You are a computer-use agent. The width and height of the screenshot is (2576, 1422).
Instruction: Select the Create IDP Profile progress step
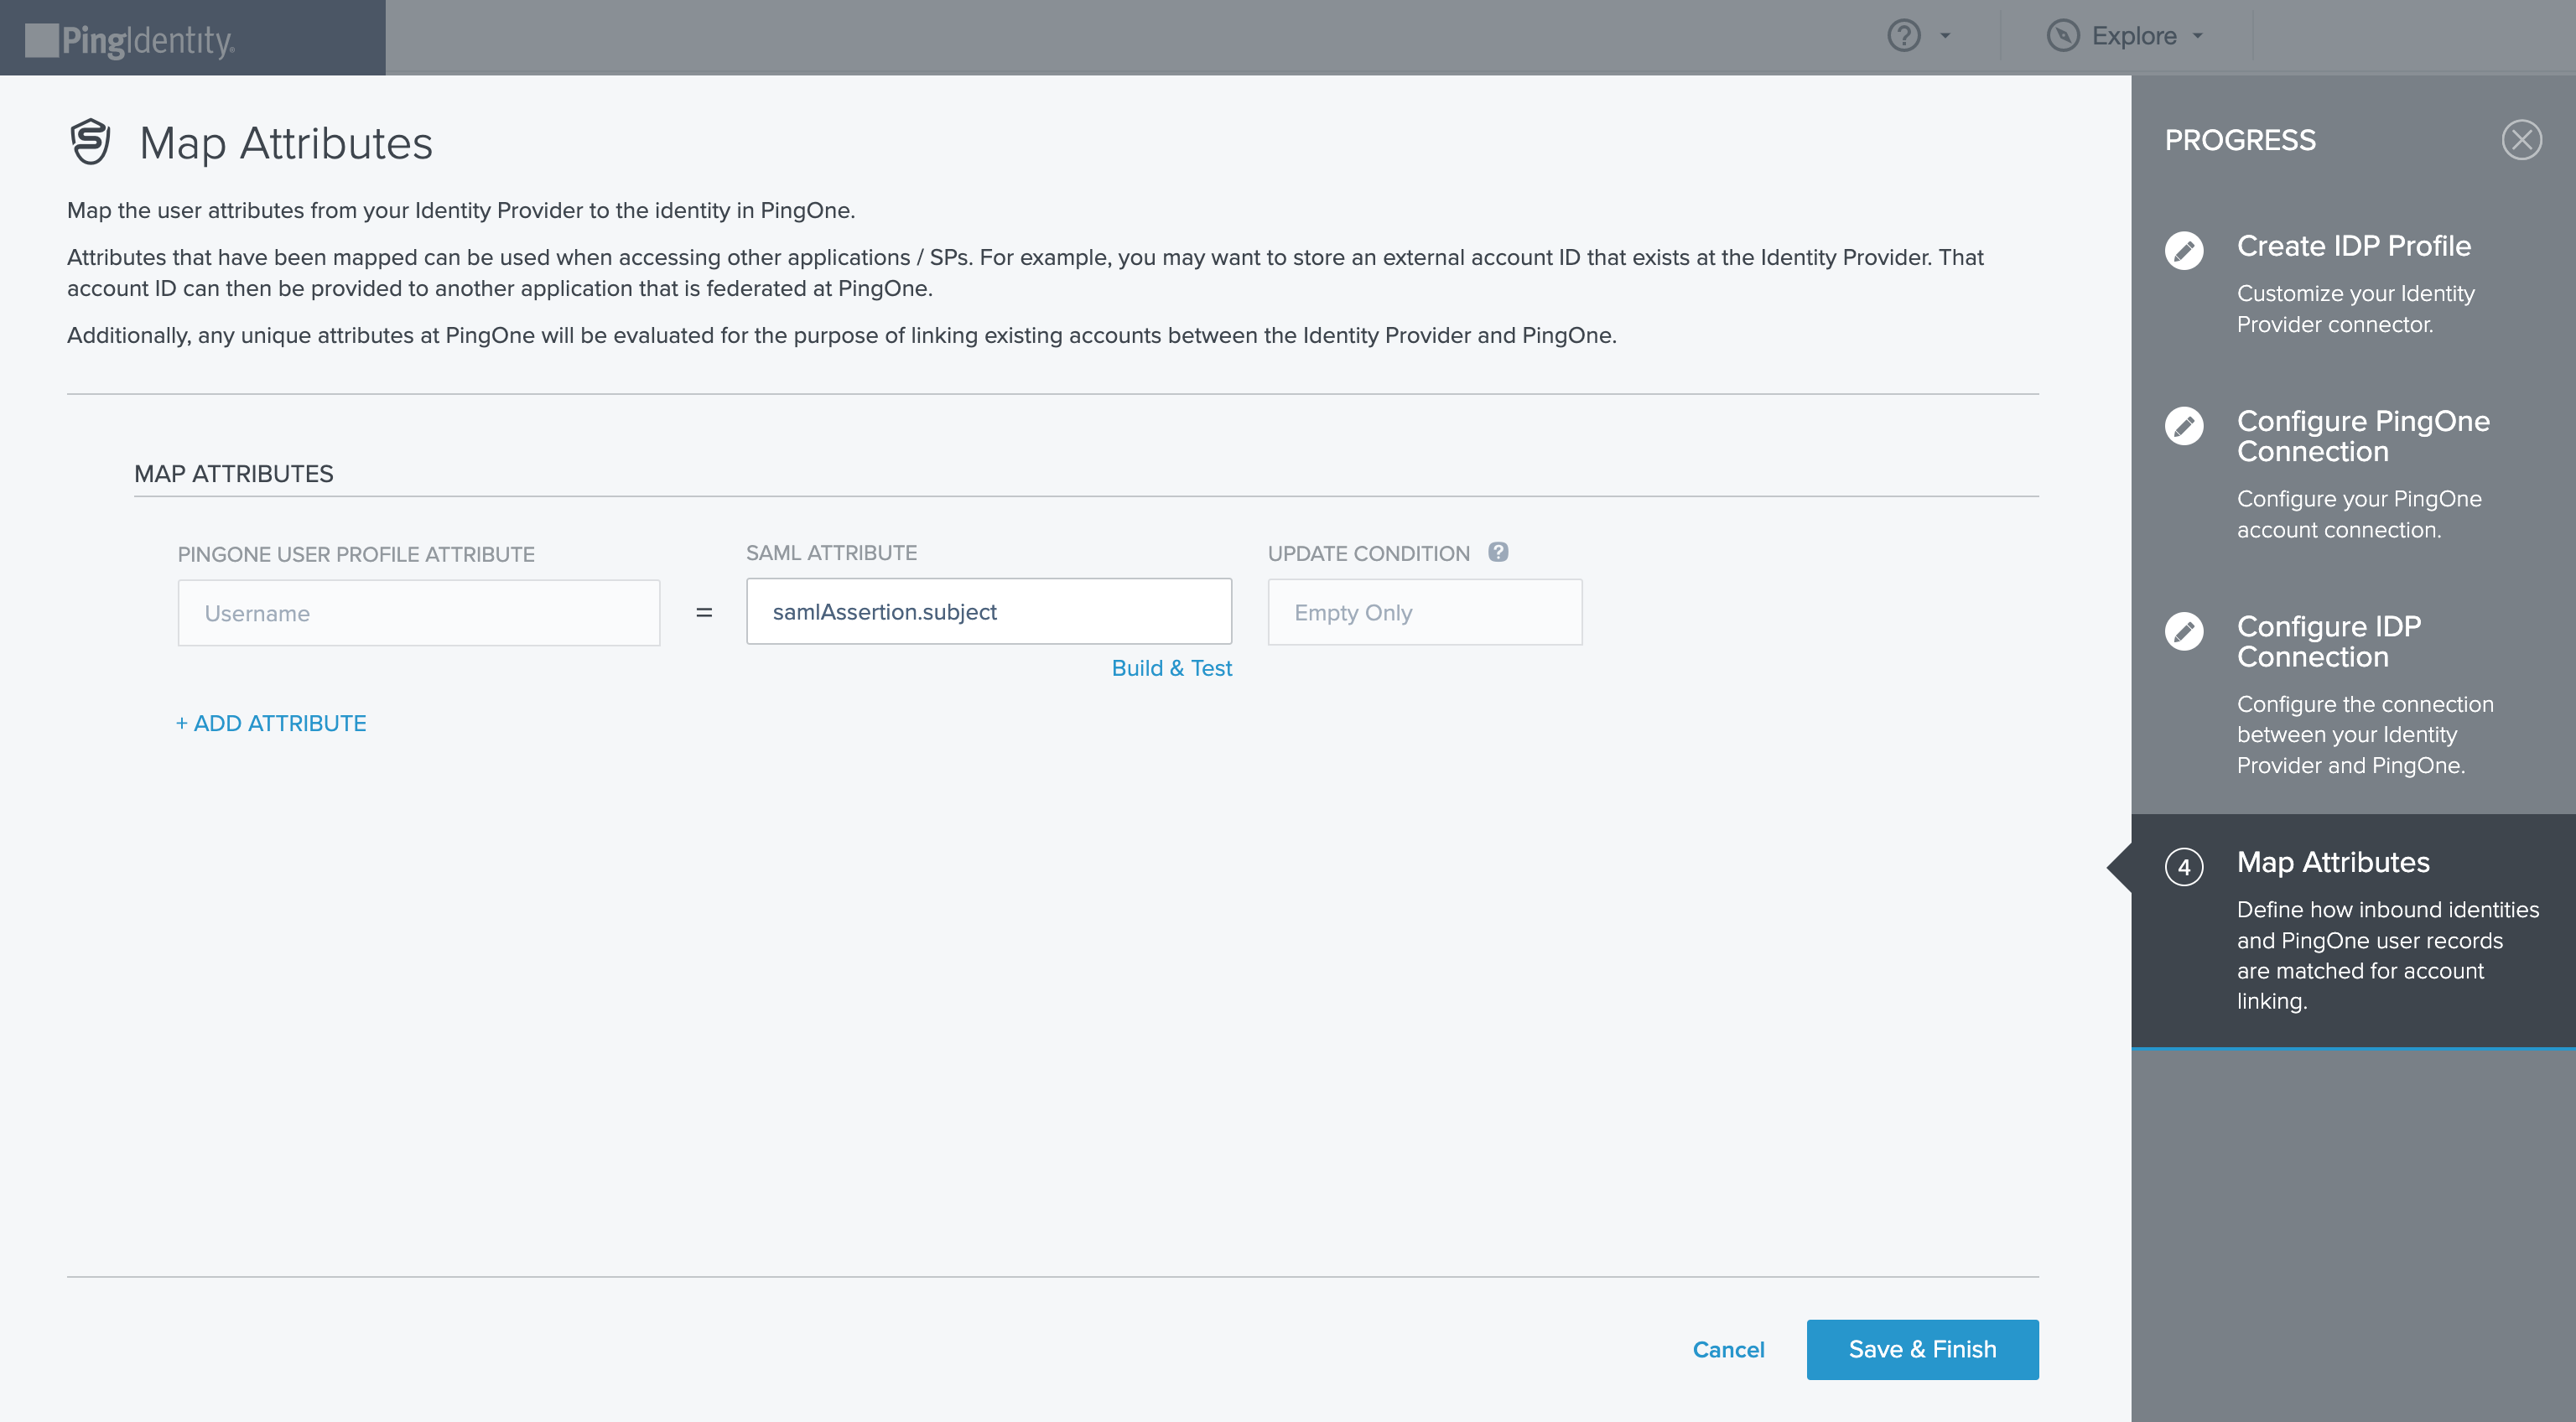(2353, 246)
